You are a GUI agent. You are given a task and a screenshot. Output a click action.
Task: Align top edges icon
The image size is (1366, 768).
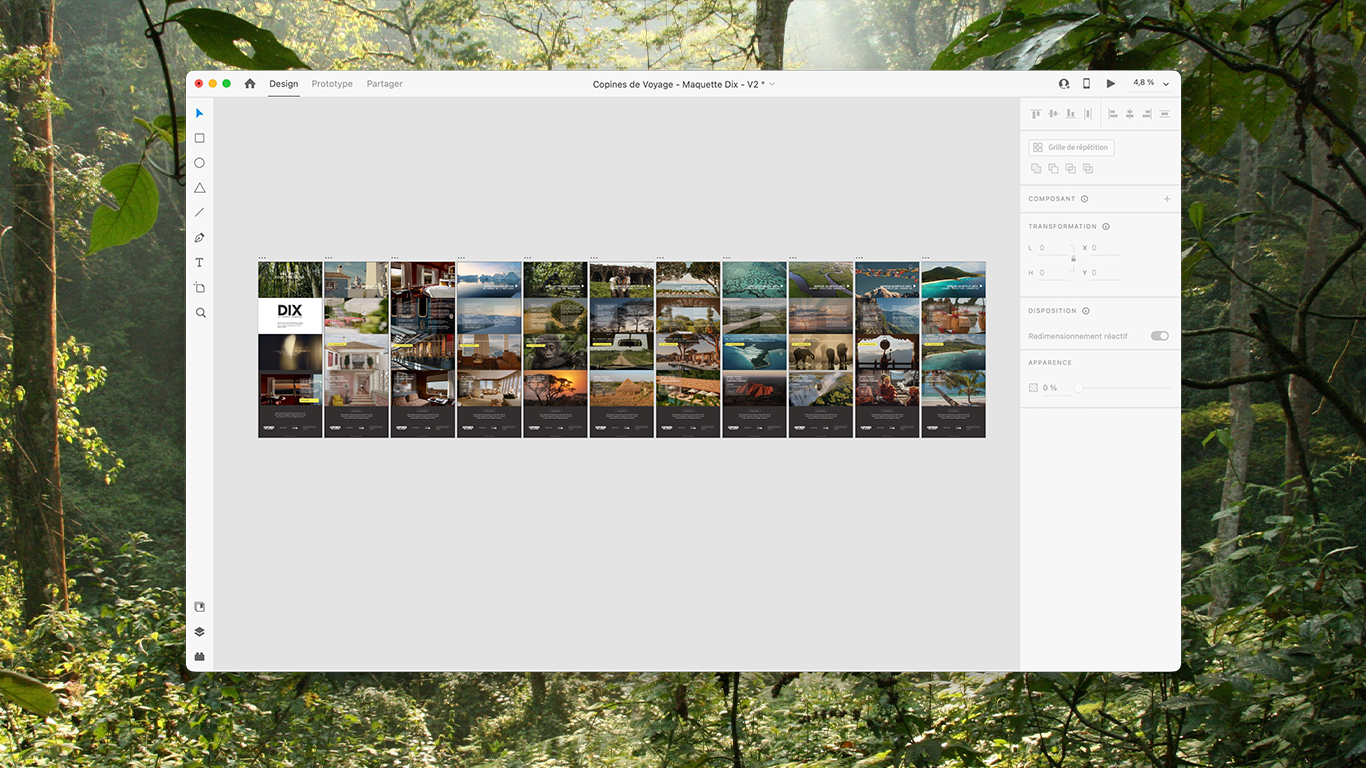click(1036, 114)
